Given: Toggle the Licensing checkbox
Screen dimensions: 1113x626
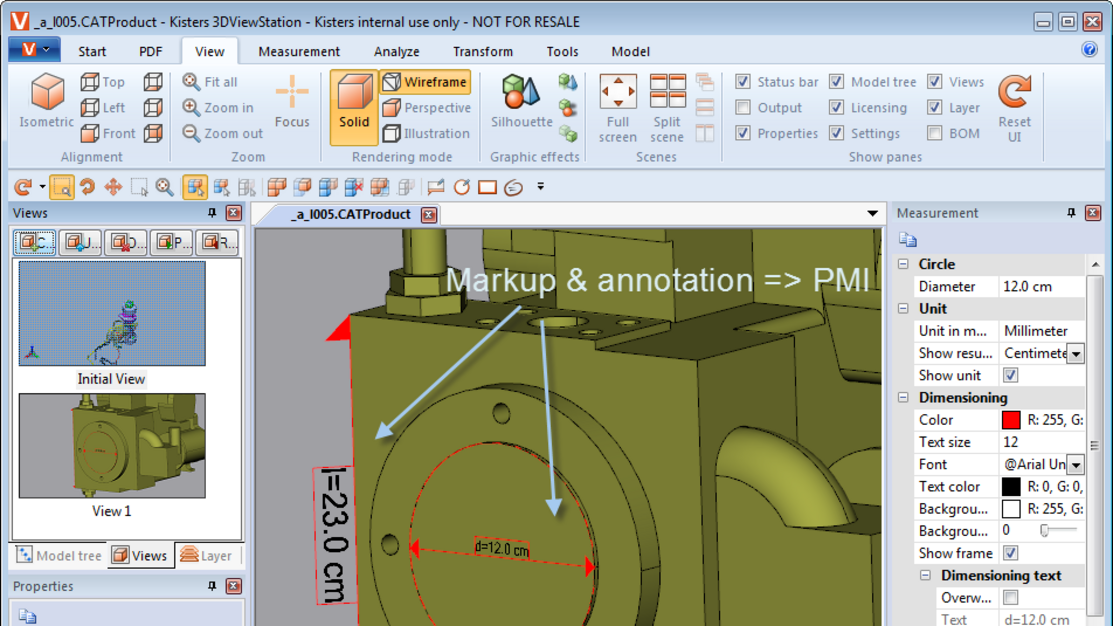Looking at the screenshot, I should coord(837,107).
